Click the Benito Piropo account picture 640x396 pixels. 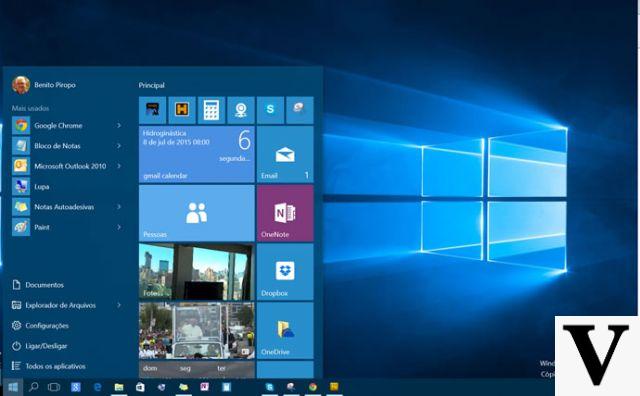[21, 85]
